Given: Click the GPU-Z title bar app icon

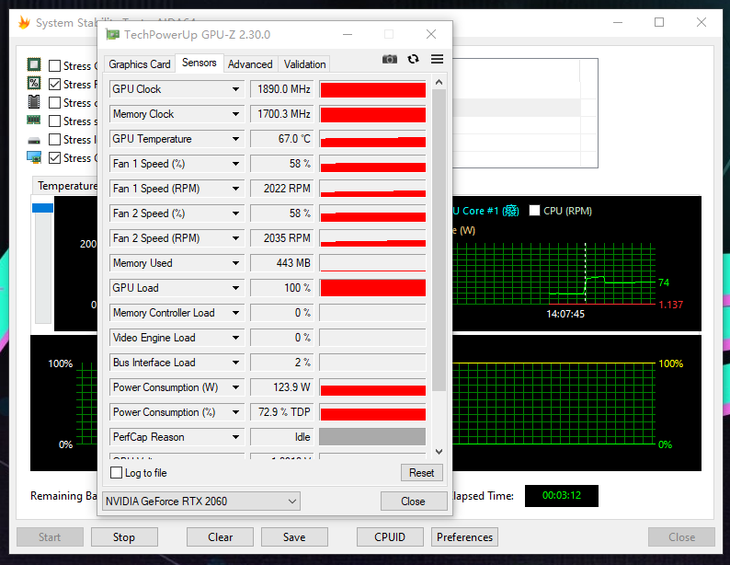Looking at the screenshot, I should (112, 35).
